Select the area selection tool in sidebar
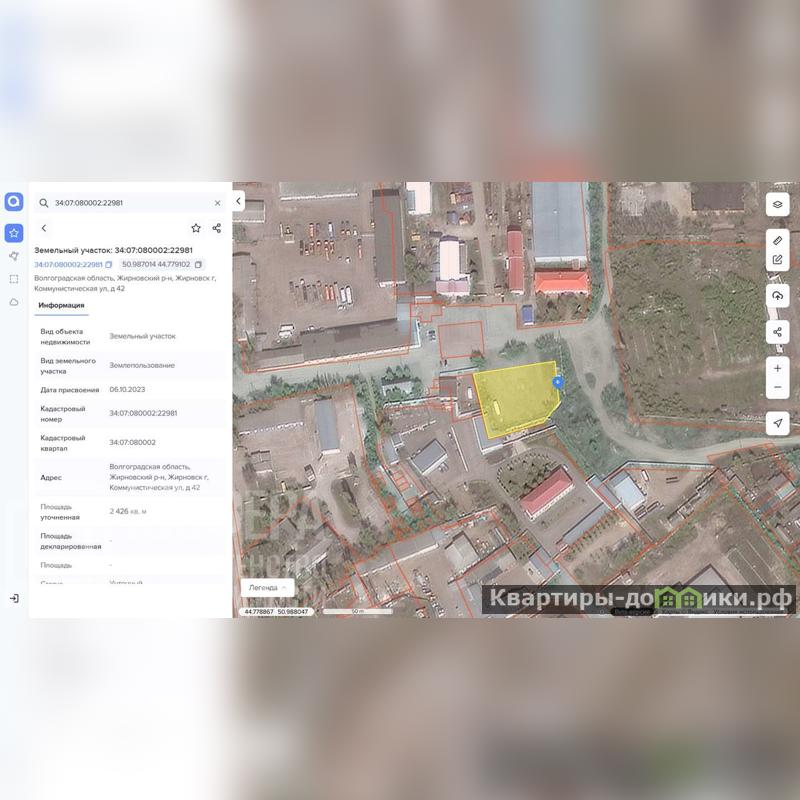The height and width of the screenshot is (800, 800). click(14, 279)
